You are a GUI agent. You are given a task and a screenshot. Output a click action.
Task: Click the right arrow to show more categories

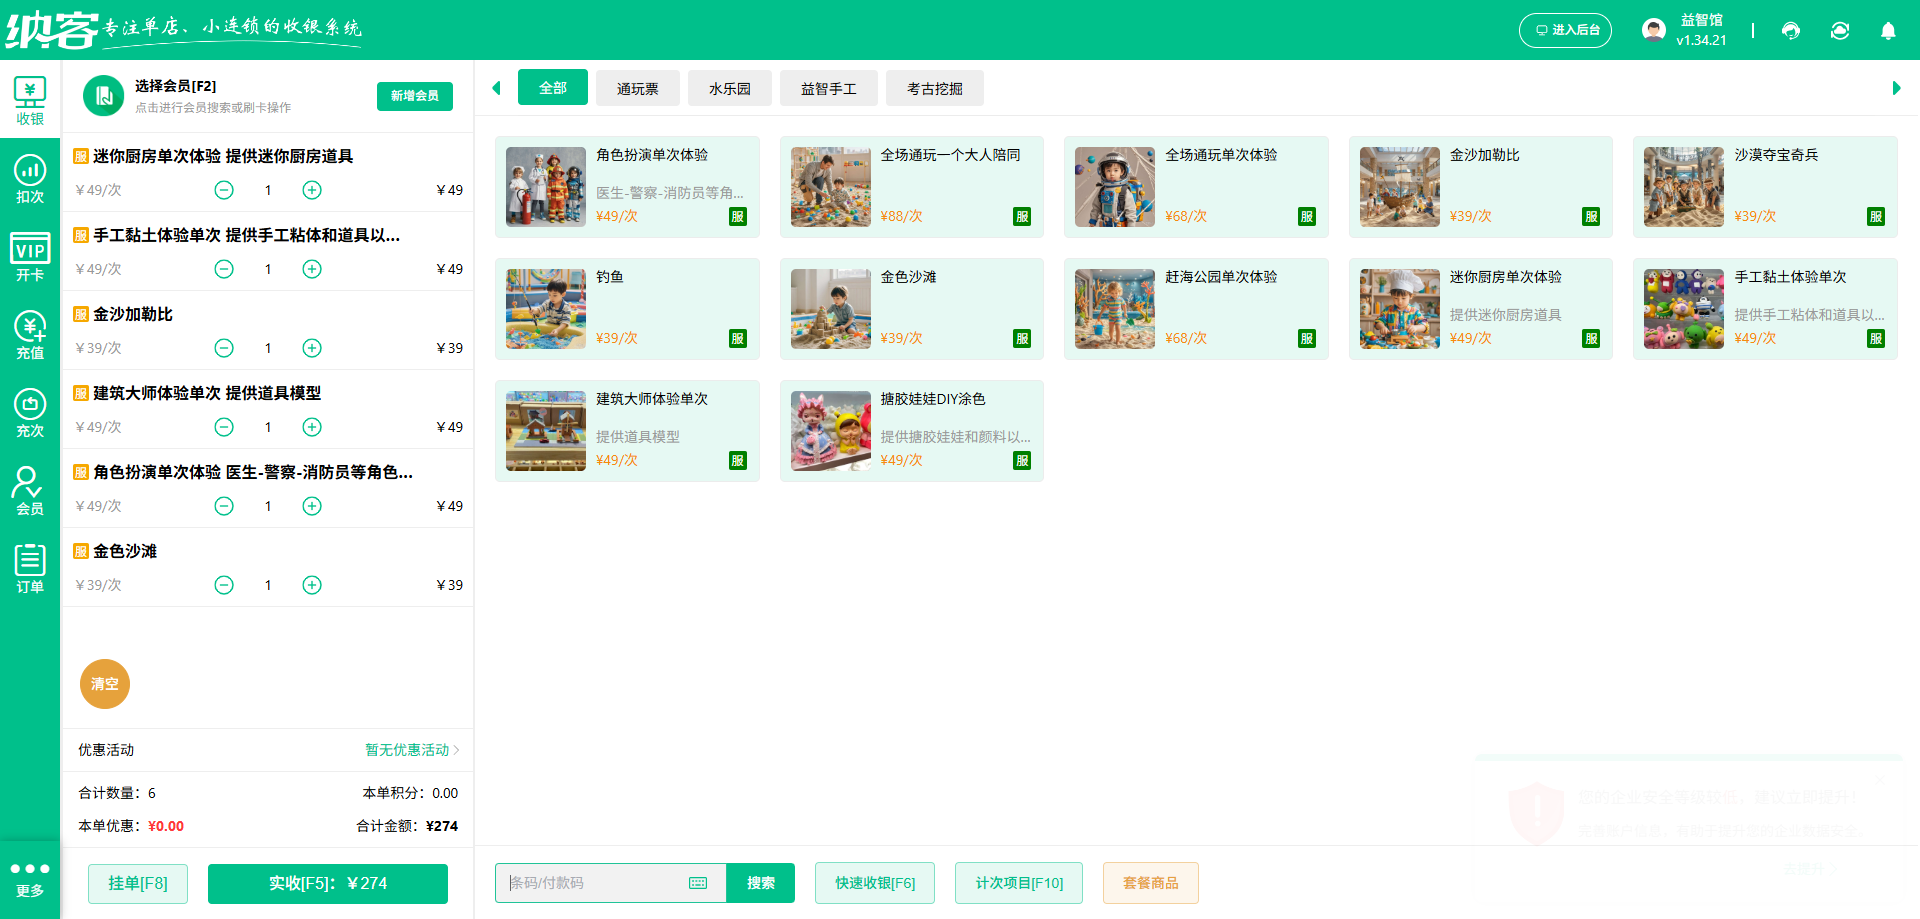(x=1895, y=88)
